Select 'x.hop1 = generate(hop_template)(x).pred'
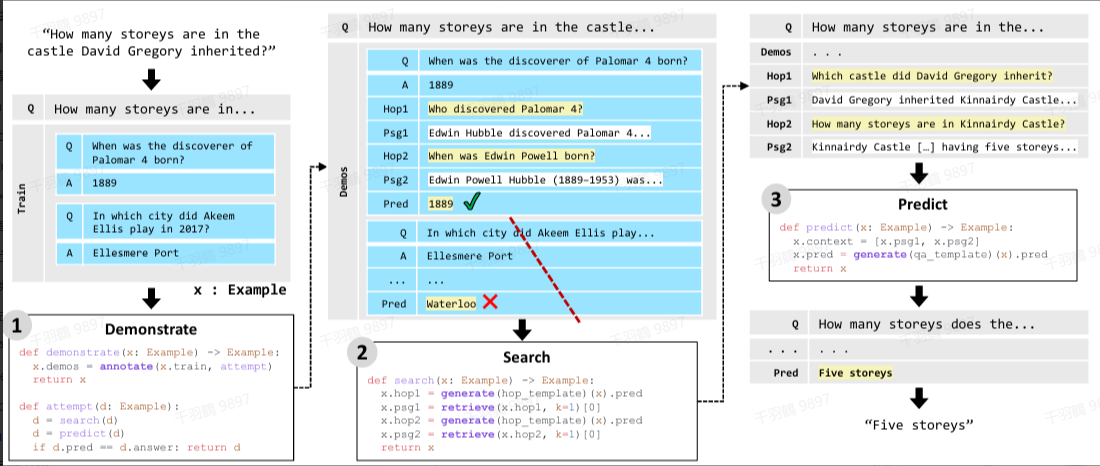The image size is (1100, 466). (x=511, y=394)
